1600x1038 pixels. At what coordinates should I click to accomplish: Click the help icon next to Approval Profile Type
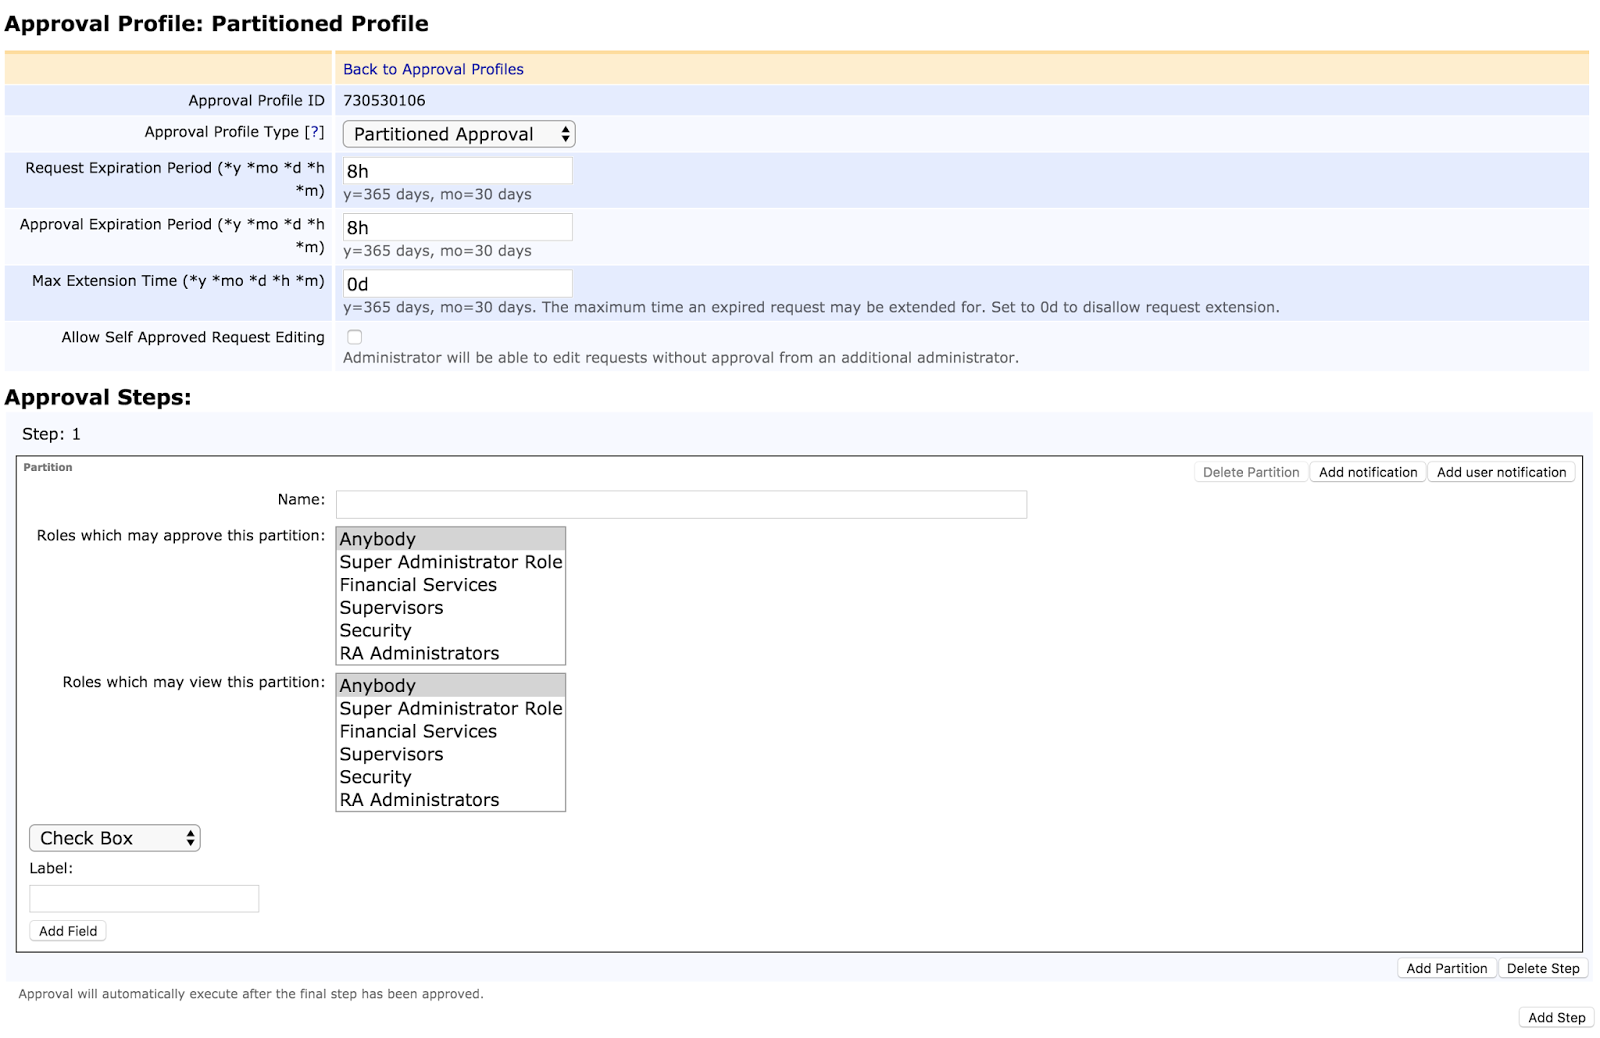(318, 131)
